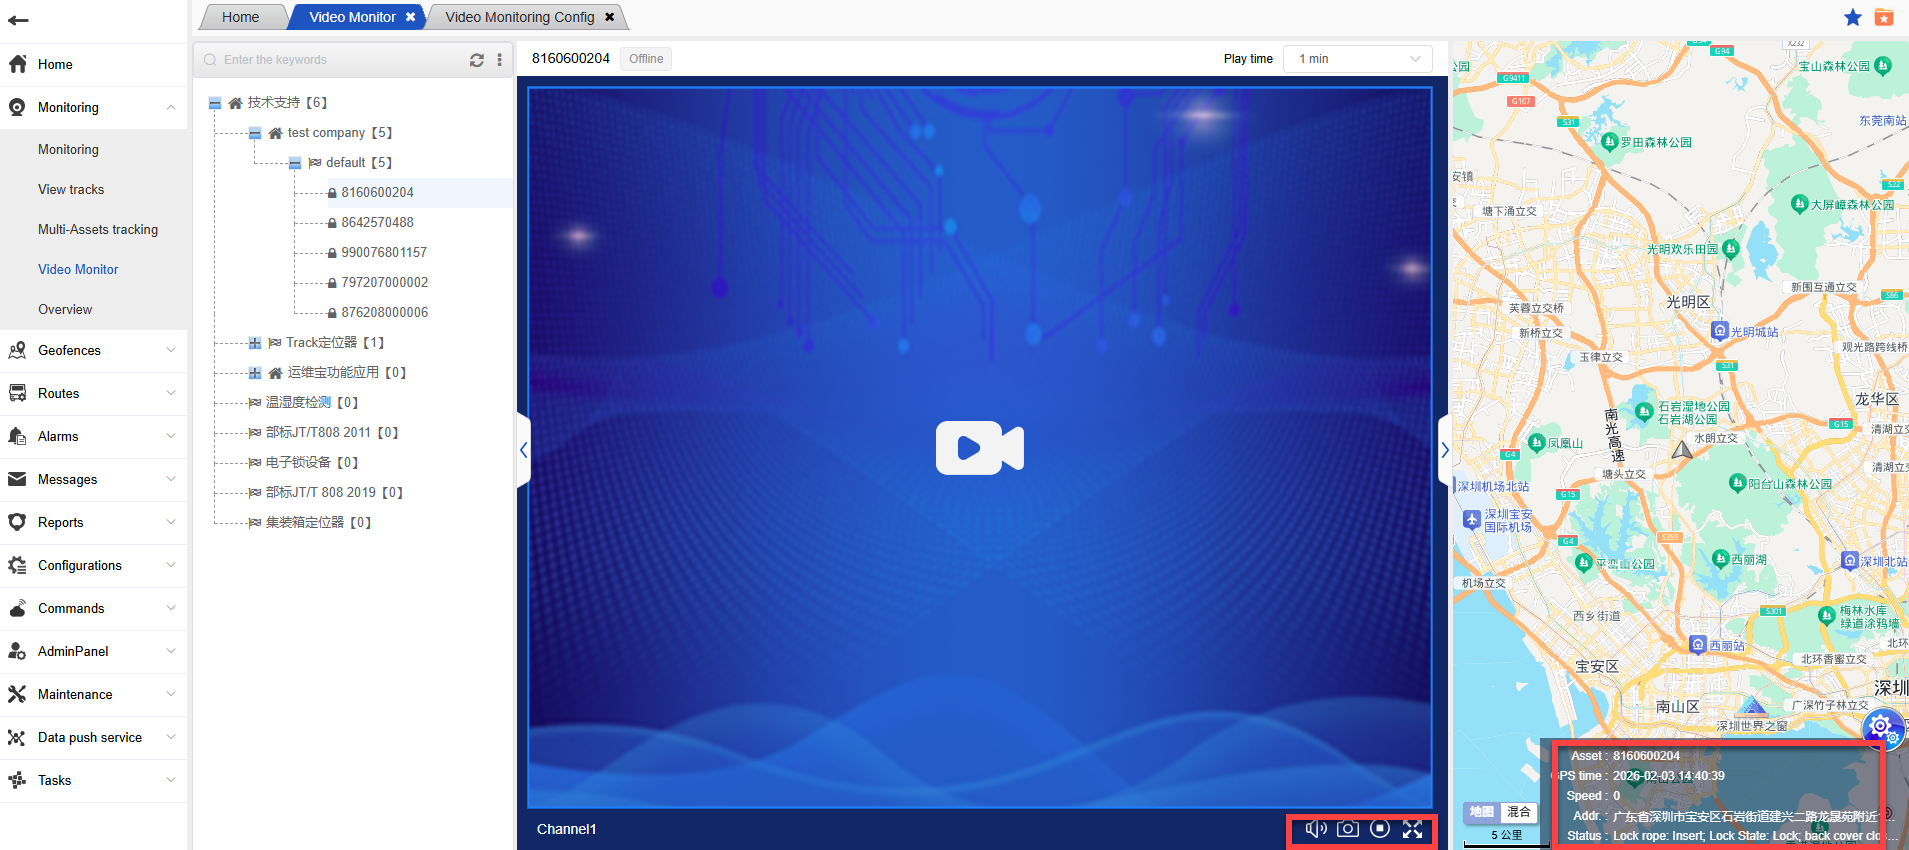Play the video in Channel1

(979, 447)
